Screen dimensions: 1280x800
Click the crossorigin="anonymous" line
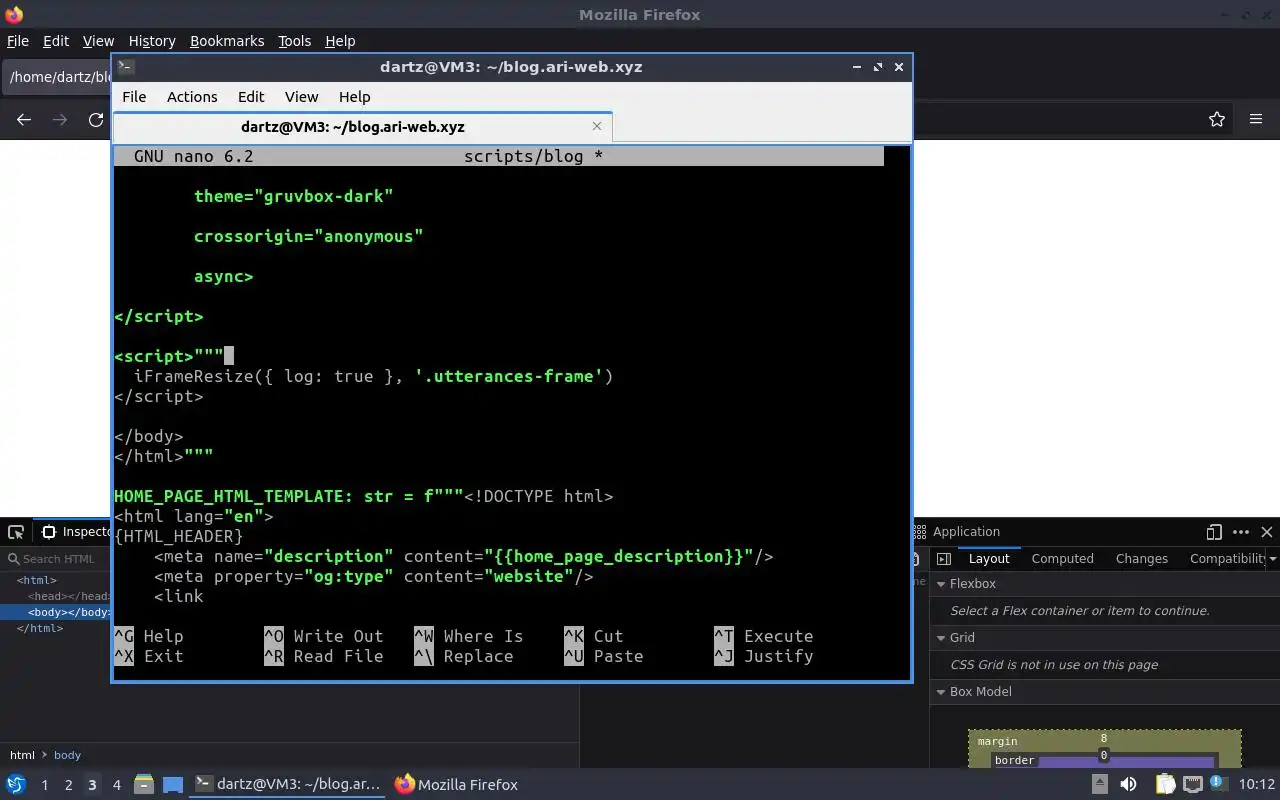(308, 236)
